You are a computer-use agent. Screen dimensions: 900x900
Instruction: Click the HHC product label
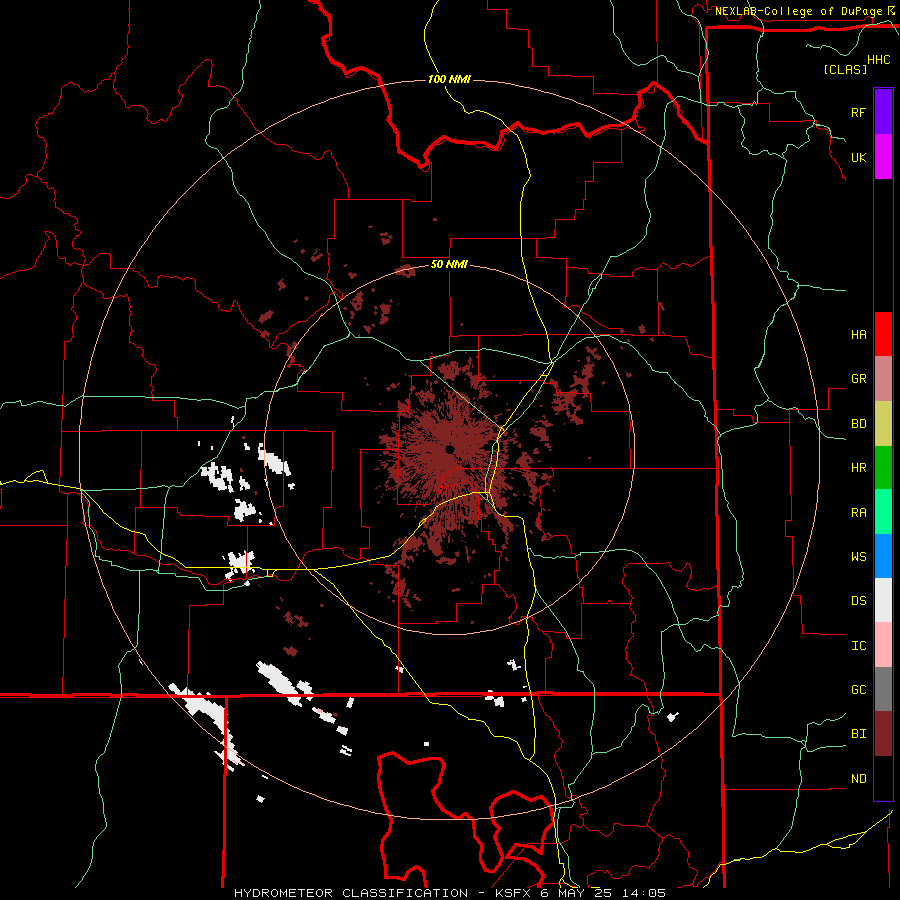(x=878, y=60)
